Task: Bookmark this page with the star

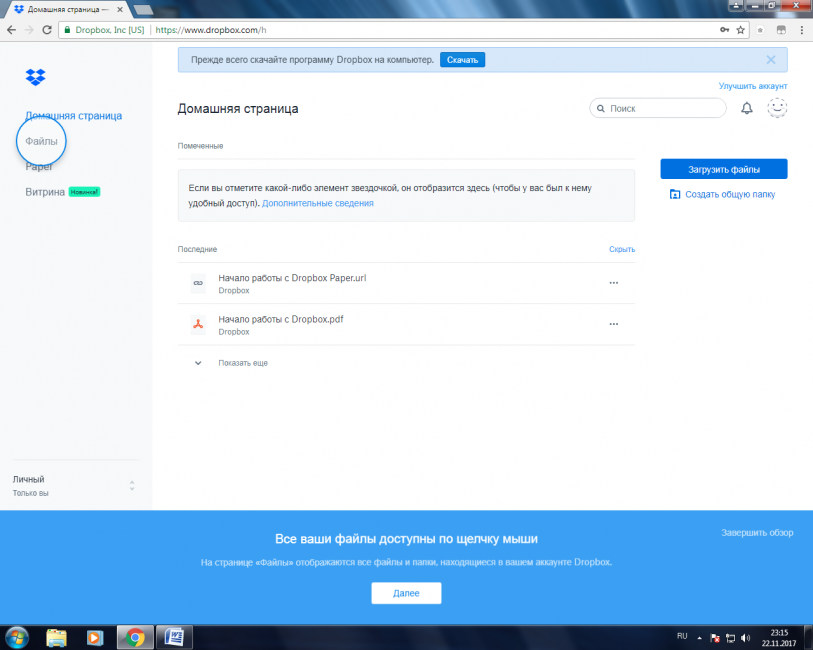Action: coord(740,30)
